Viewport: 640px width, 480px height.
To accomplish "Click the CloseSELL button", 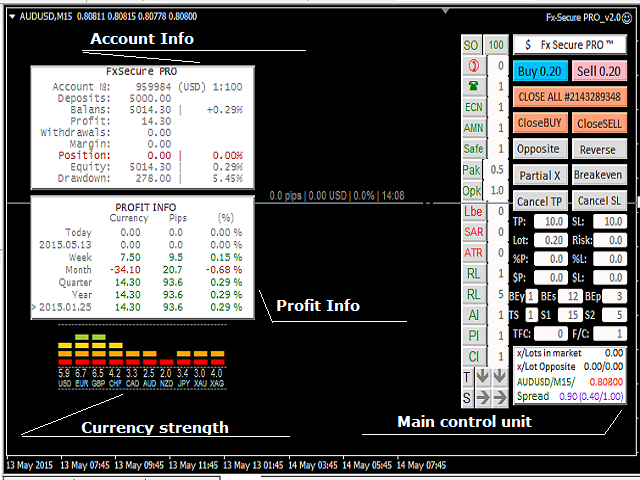I will pyautogui.click(x=599, y=123).
